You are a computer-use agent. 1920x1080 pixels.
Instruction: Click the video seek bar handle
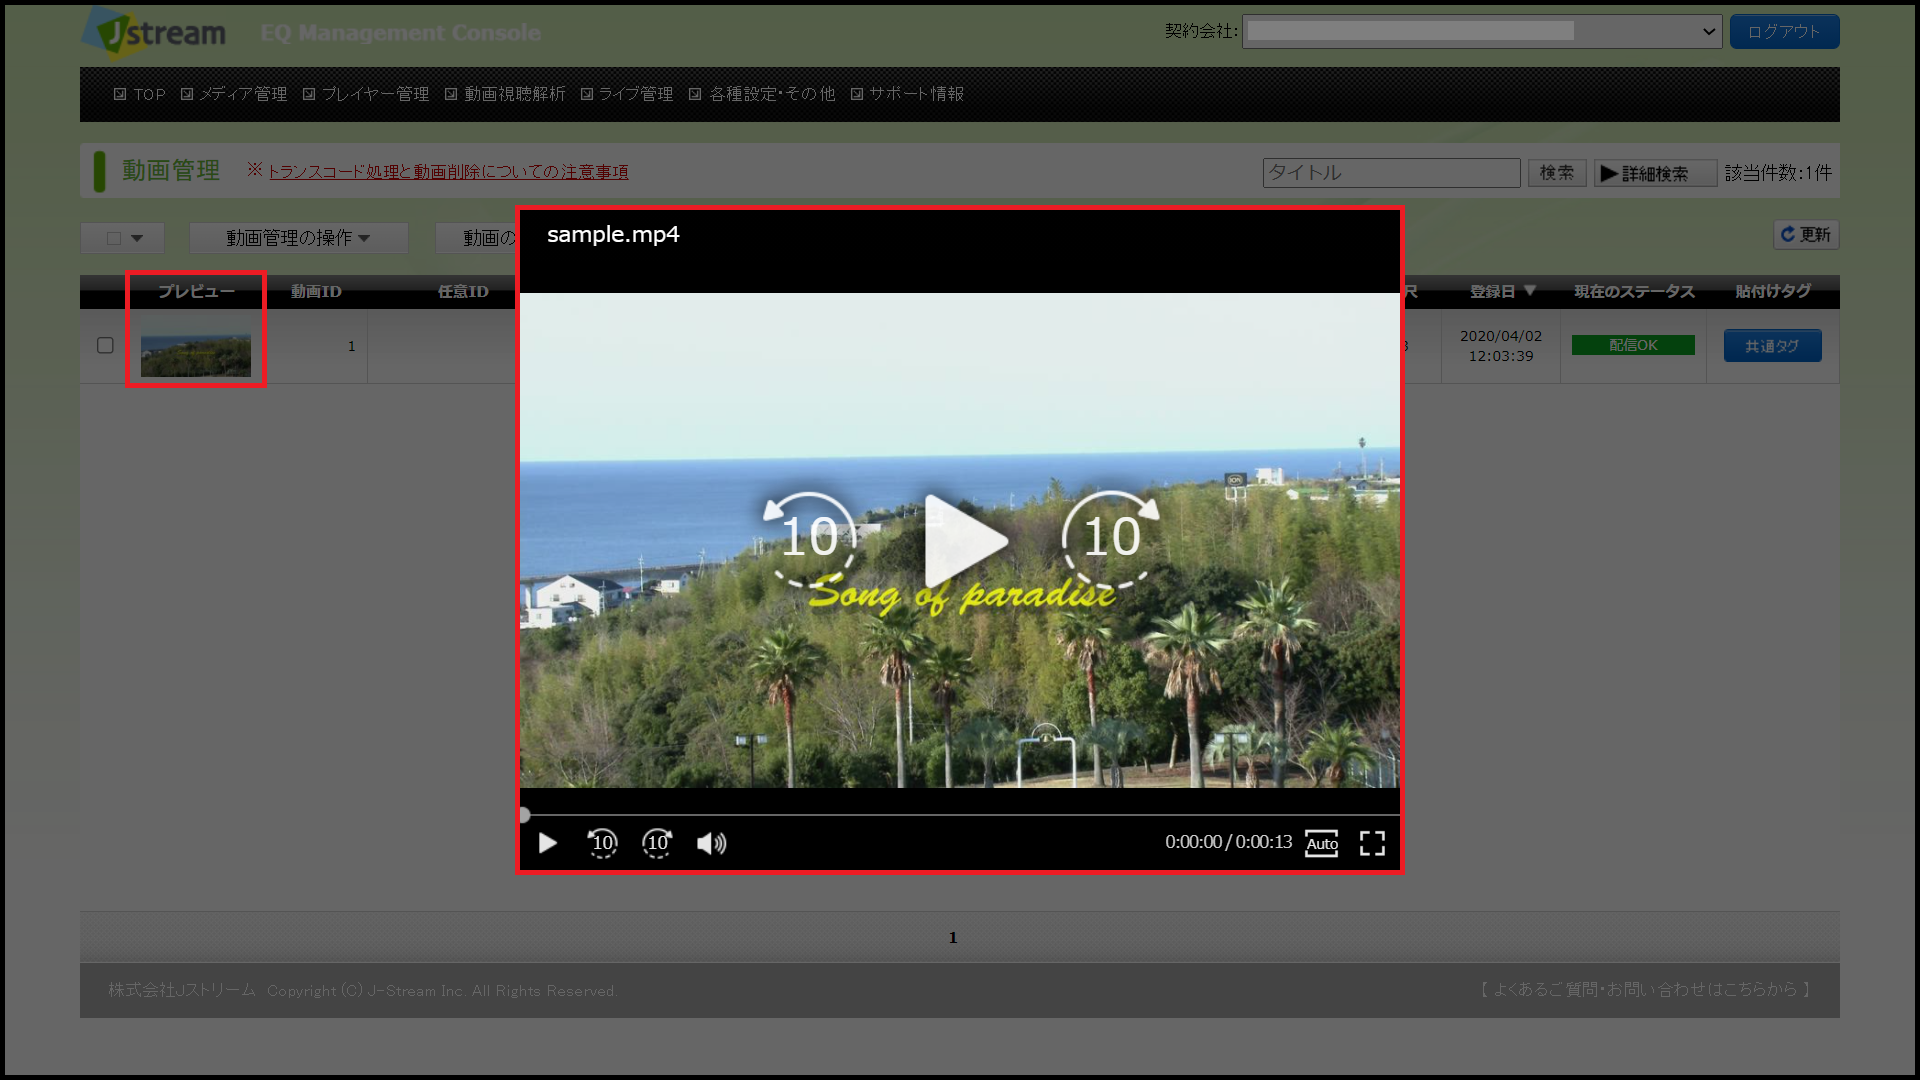click(x=524, y=814)
